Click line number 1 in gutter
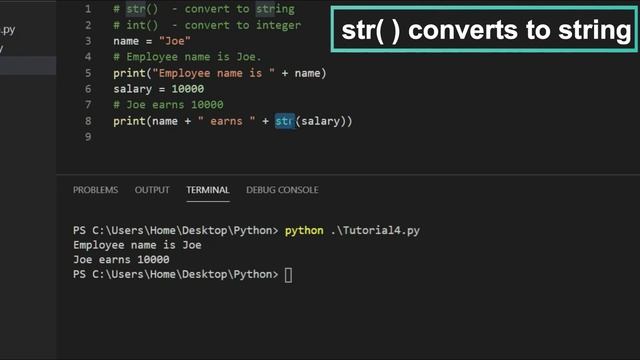 [88, 9]
